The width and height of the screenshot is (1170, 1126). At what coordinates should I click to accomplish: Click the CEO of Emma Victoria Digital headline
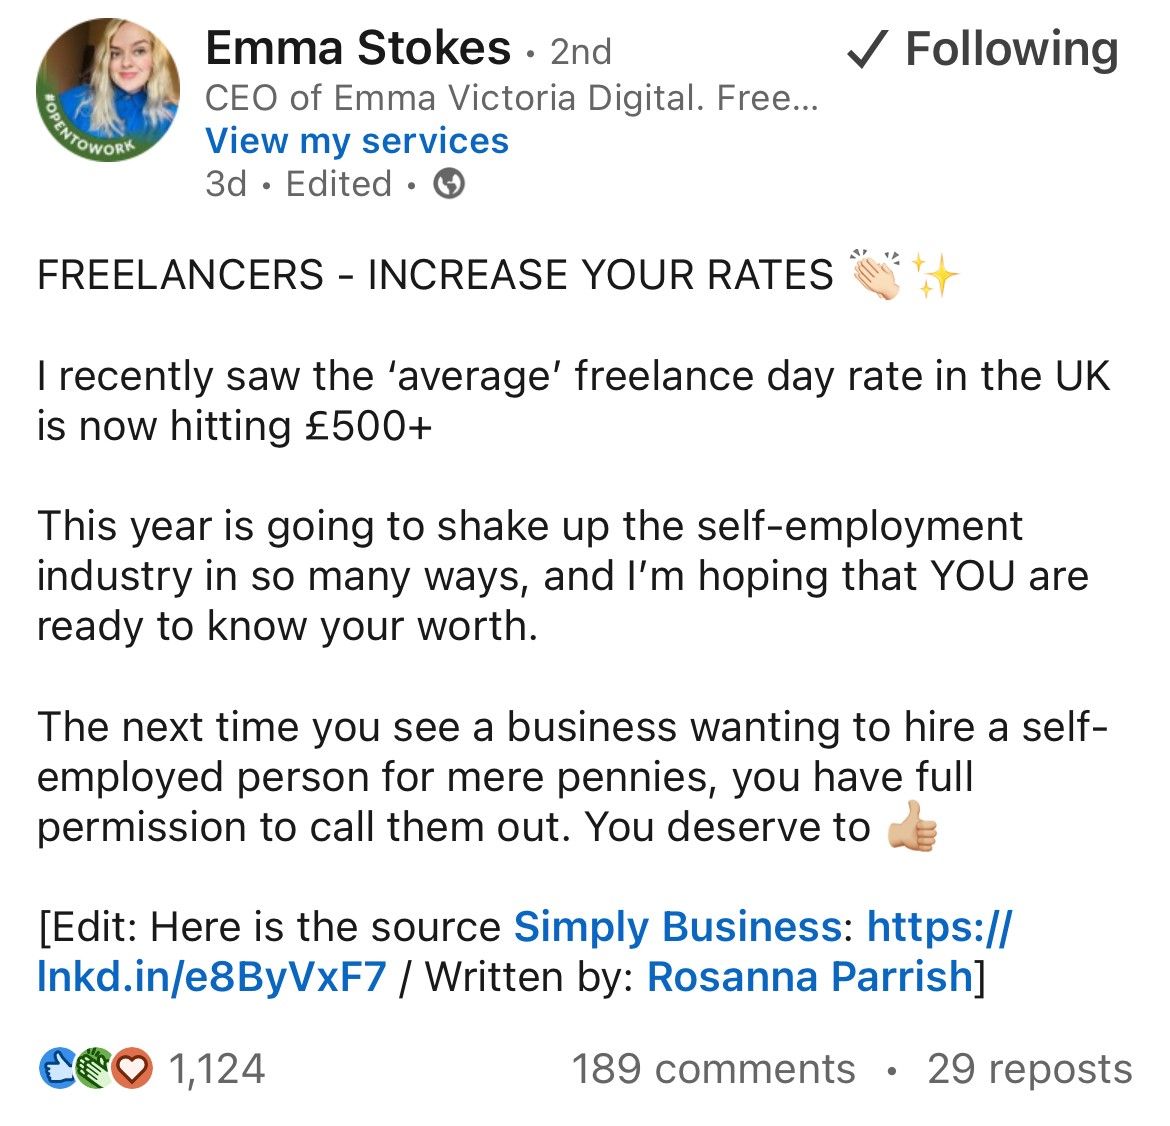[x=512, y=97]
